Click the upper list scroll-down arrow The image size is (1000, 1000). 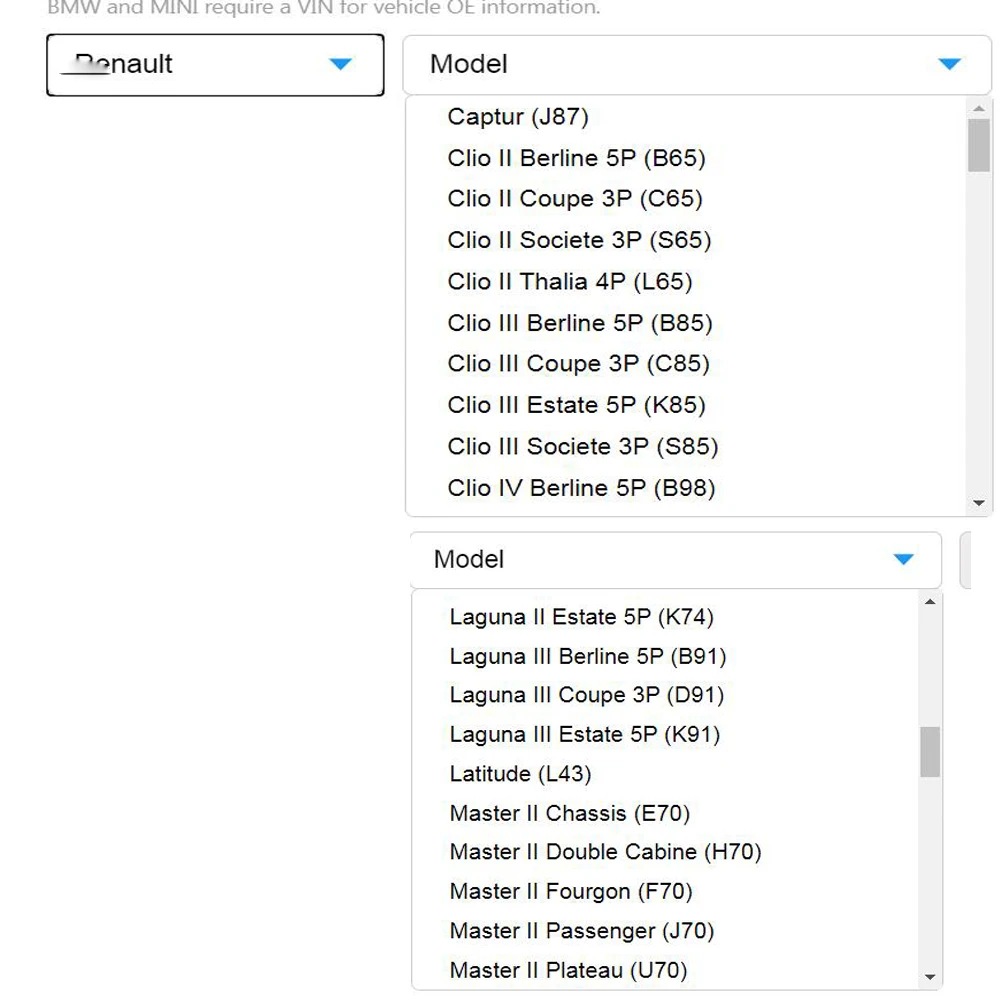[979, 504]
